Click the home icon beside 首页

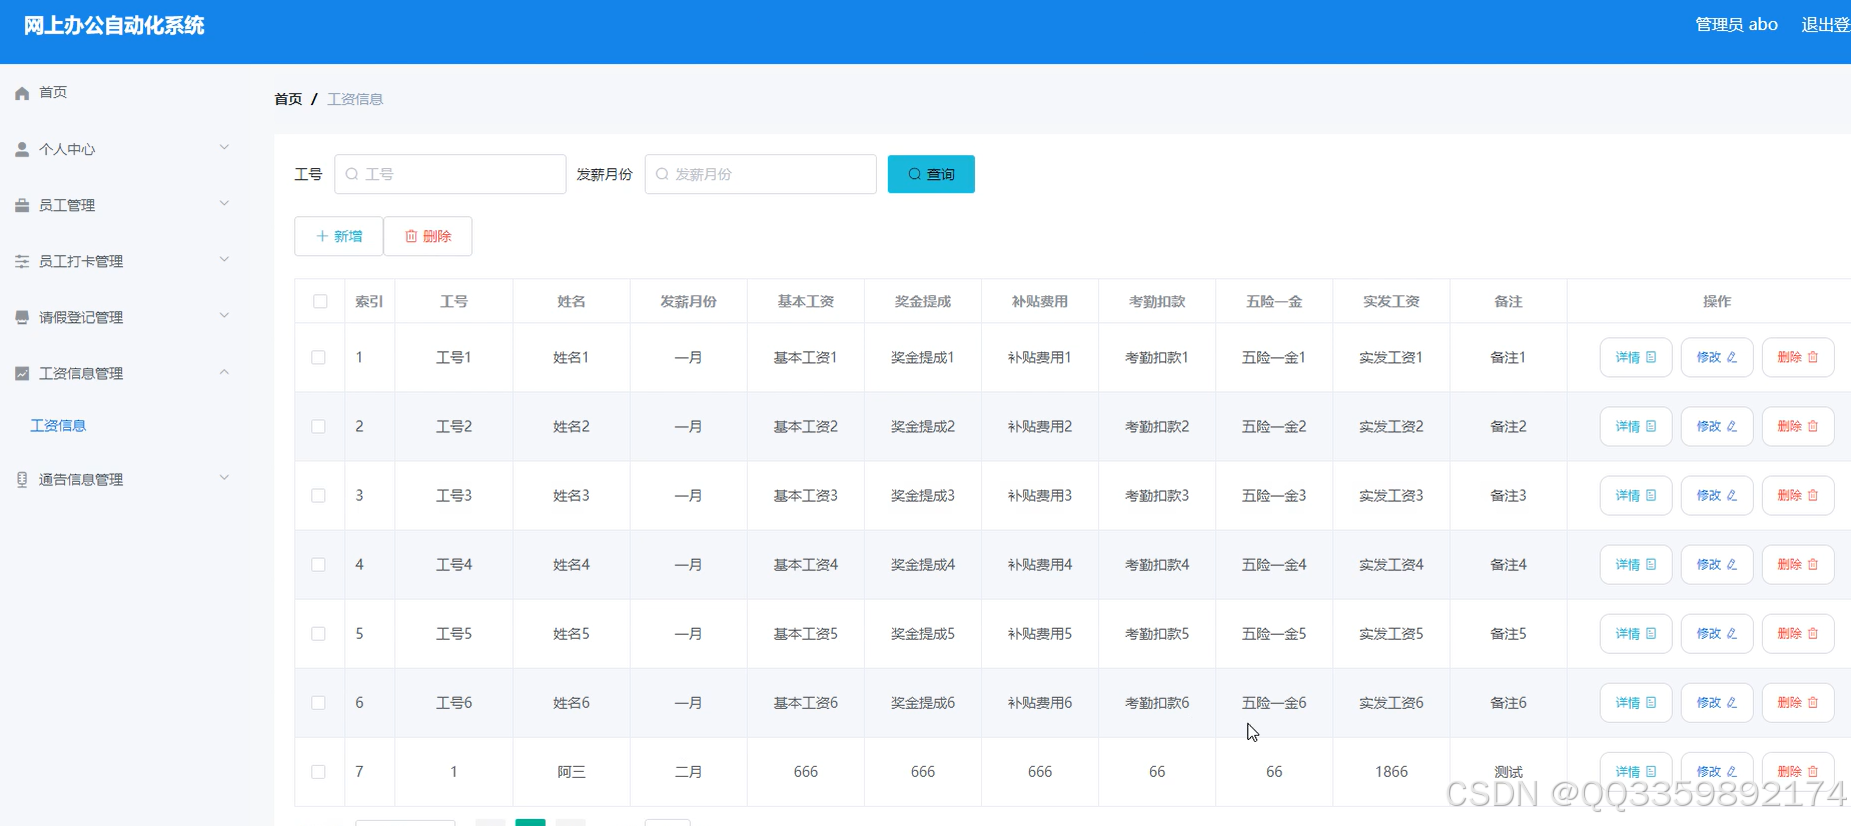pyautogui.click(x=22, y=92)
